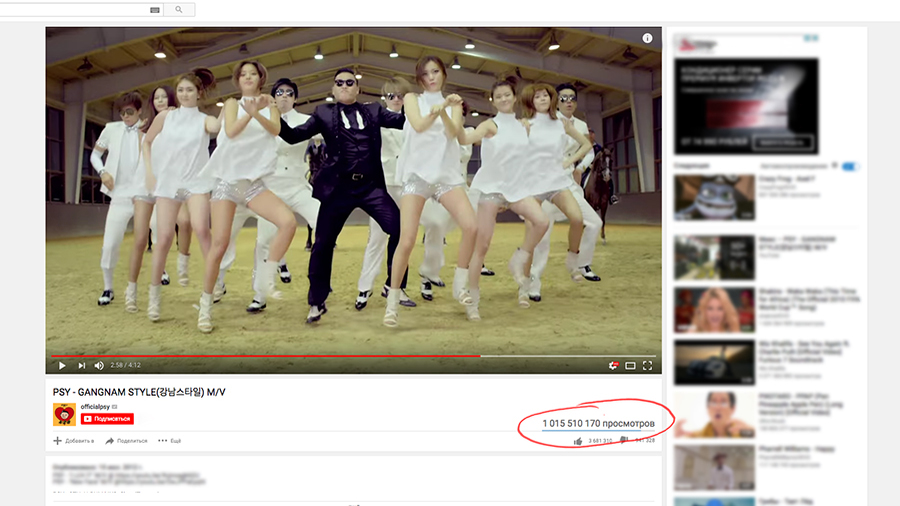The image size is (900, 506).
Task: Open the Wiz Khalifa See You Again thumbnail
Action: click(x=715, y=363)
